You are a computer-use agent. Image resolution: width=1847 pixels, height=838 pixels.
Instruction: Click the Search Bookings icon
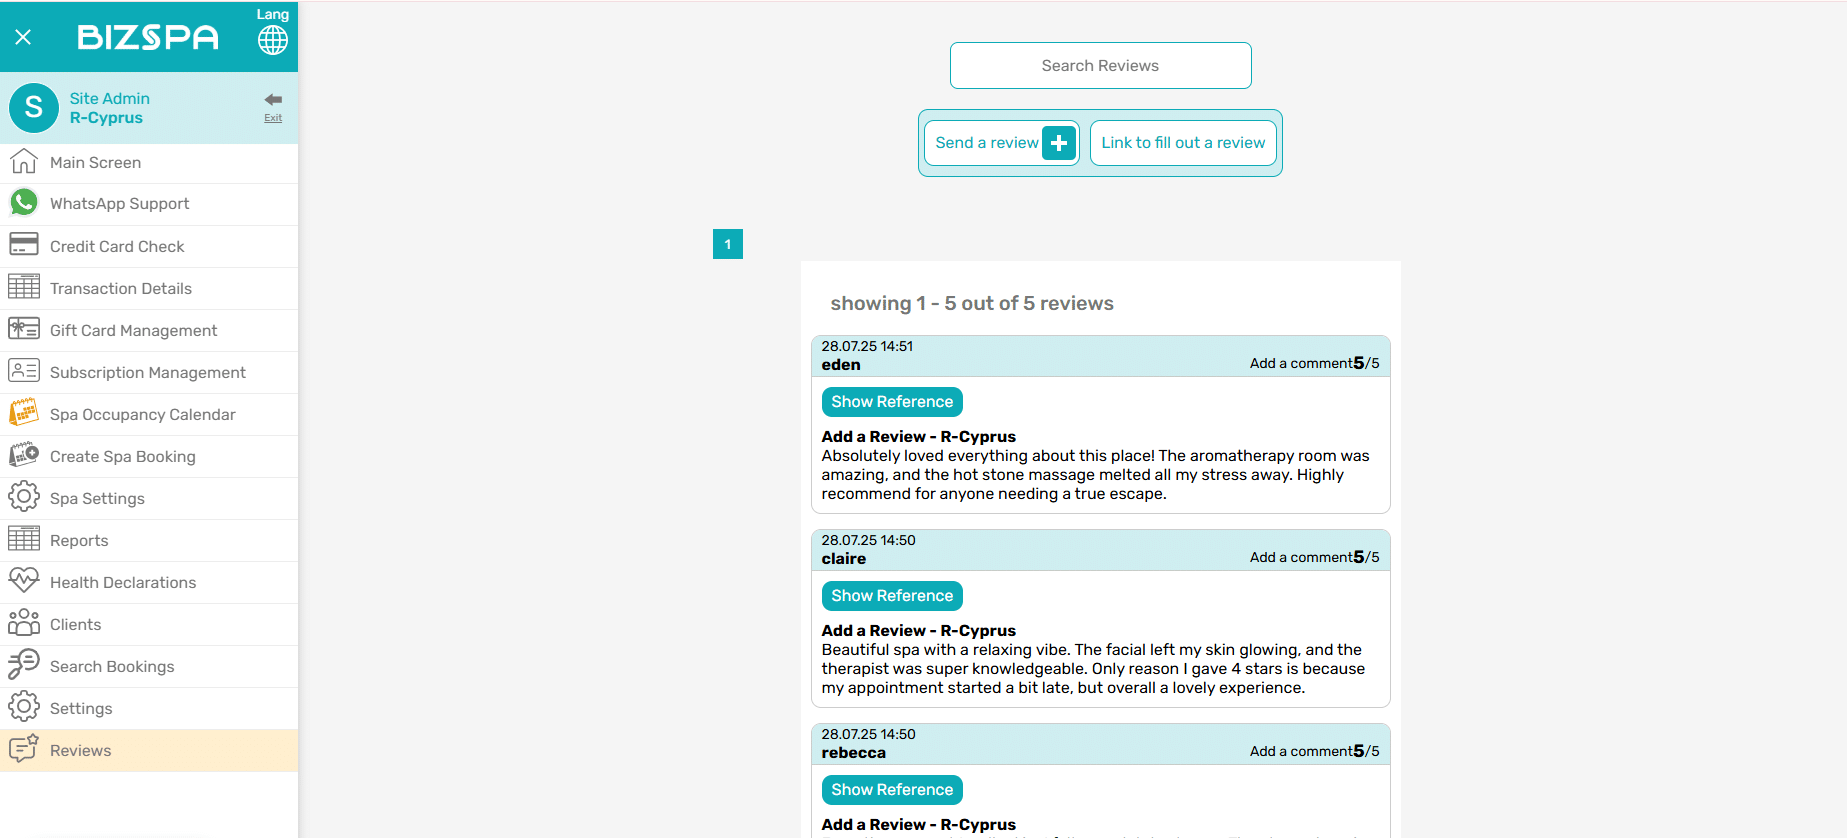click(x=24, y=665)
